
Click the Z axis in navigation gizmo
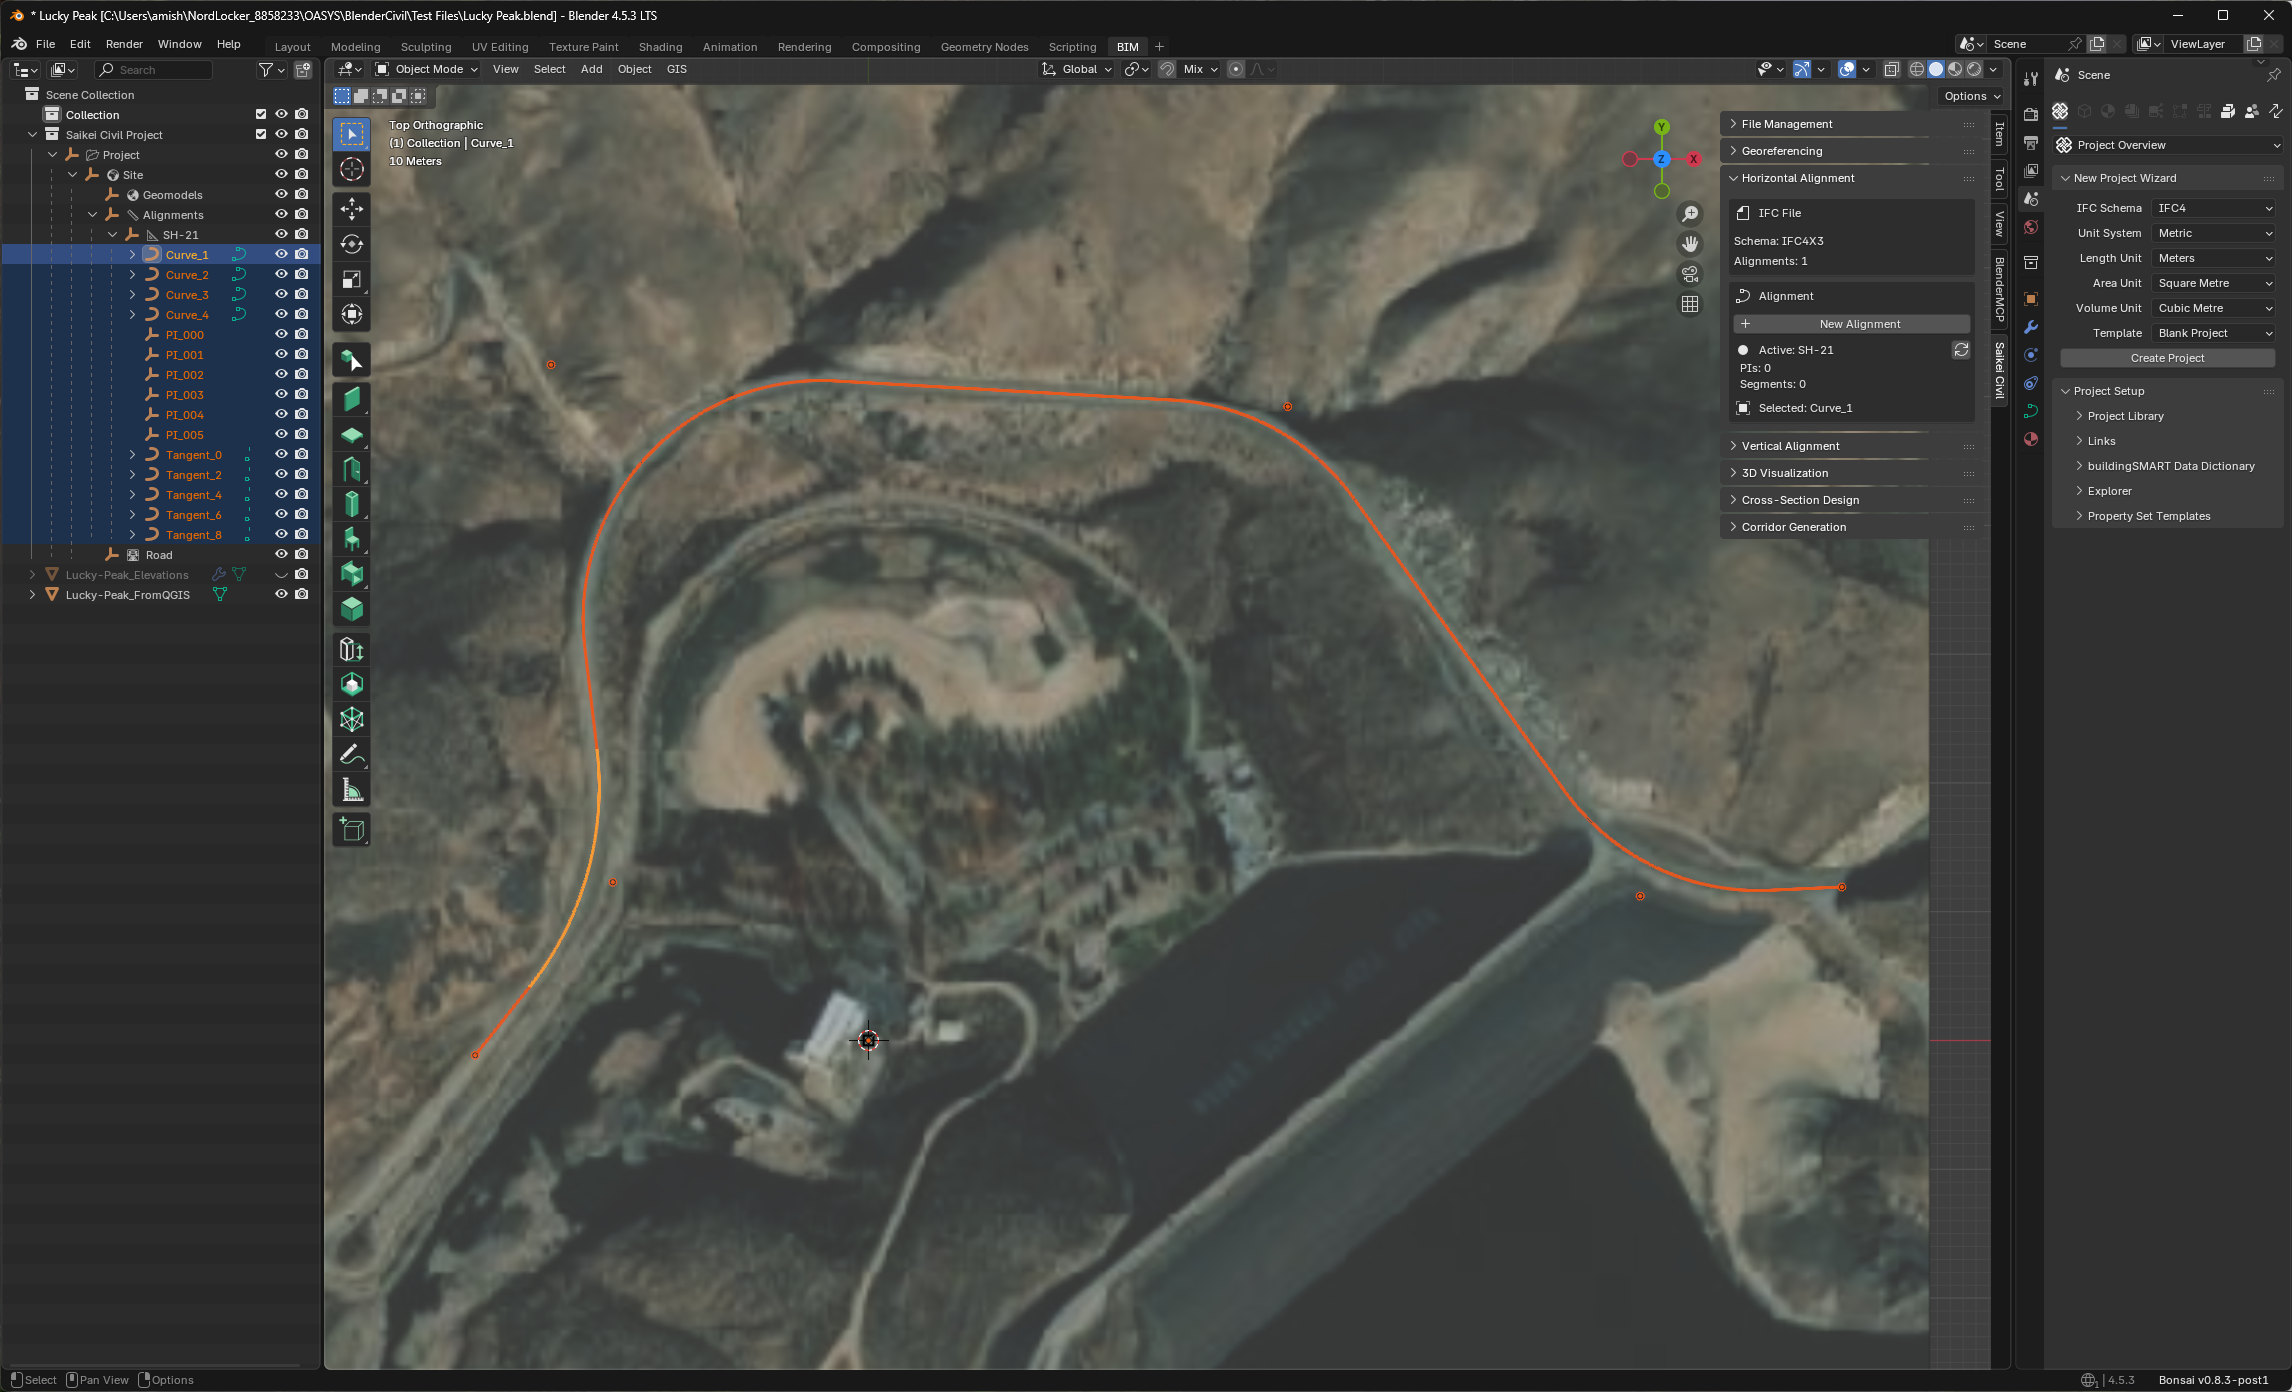(1661, 159)
